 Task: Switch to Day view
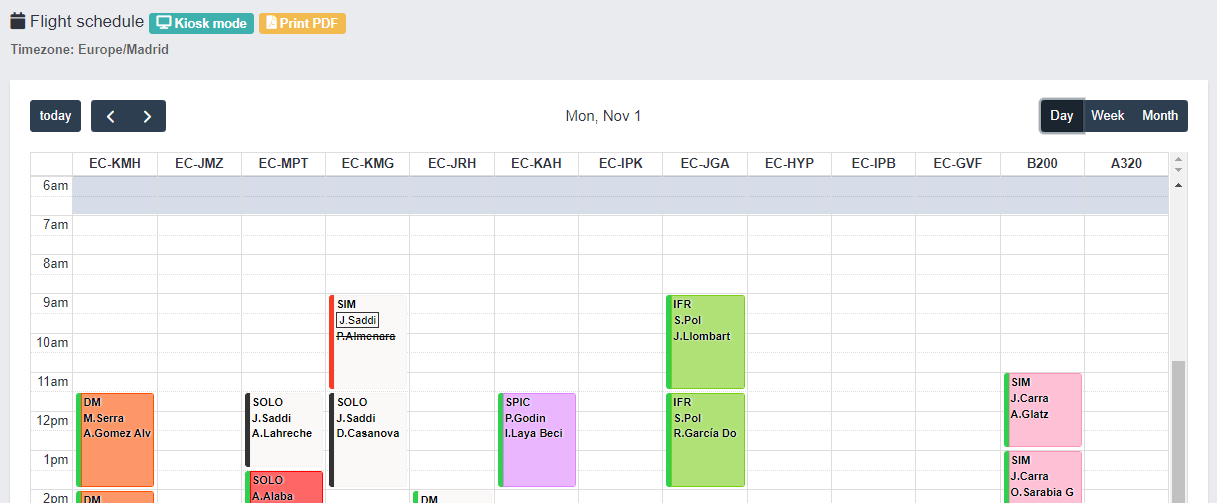click(1061, 116)
